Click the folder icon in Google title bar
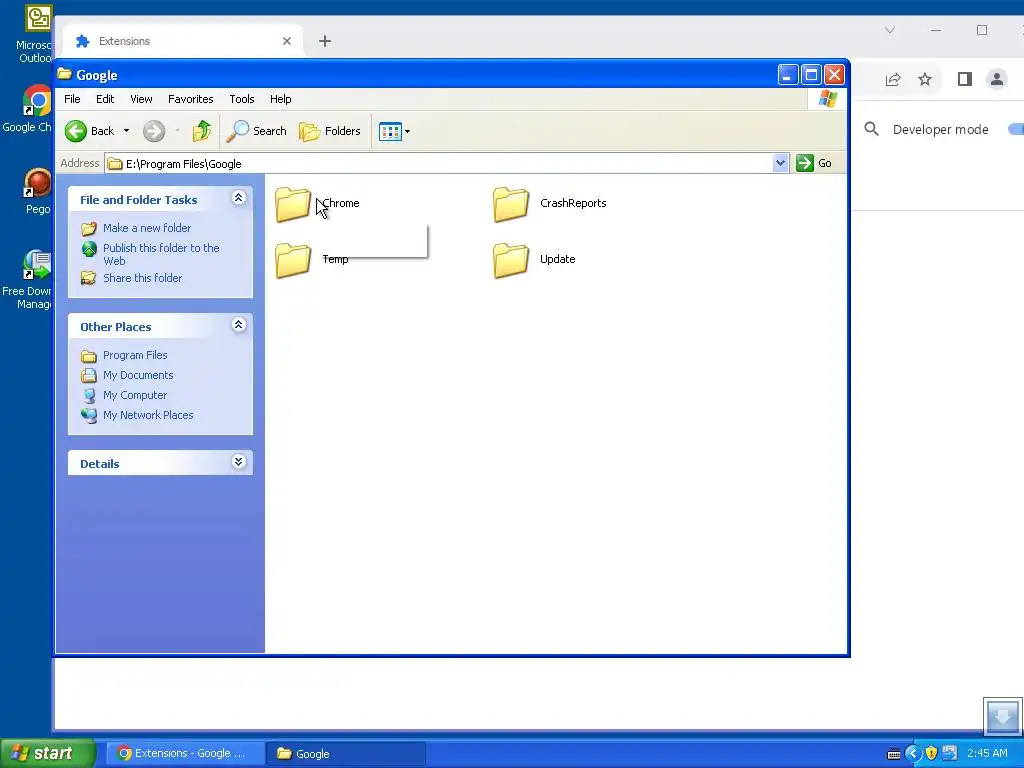This screenshot has height=768, width=1024. click(x=65, y=74)
